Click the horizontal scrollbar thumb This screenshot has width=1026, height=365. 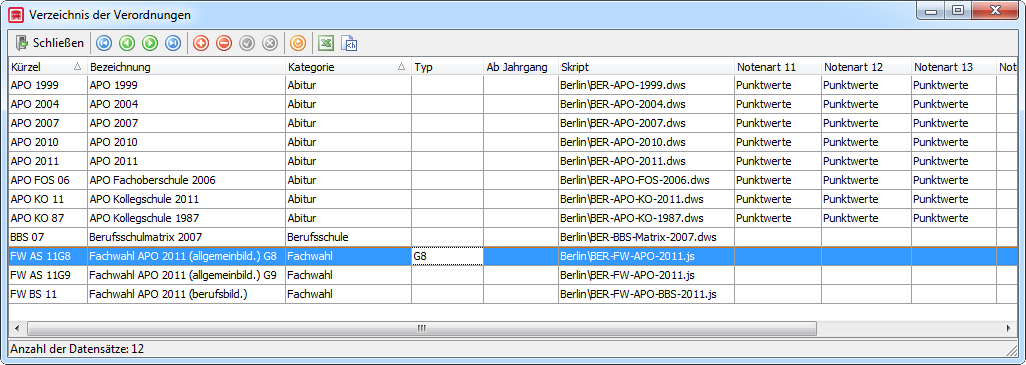[x=422, y=328]
